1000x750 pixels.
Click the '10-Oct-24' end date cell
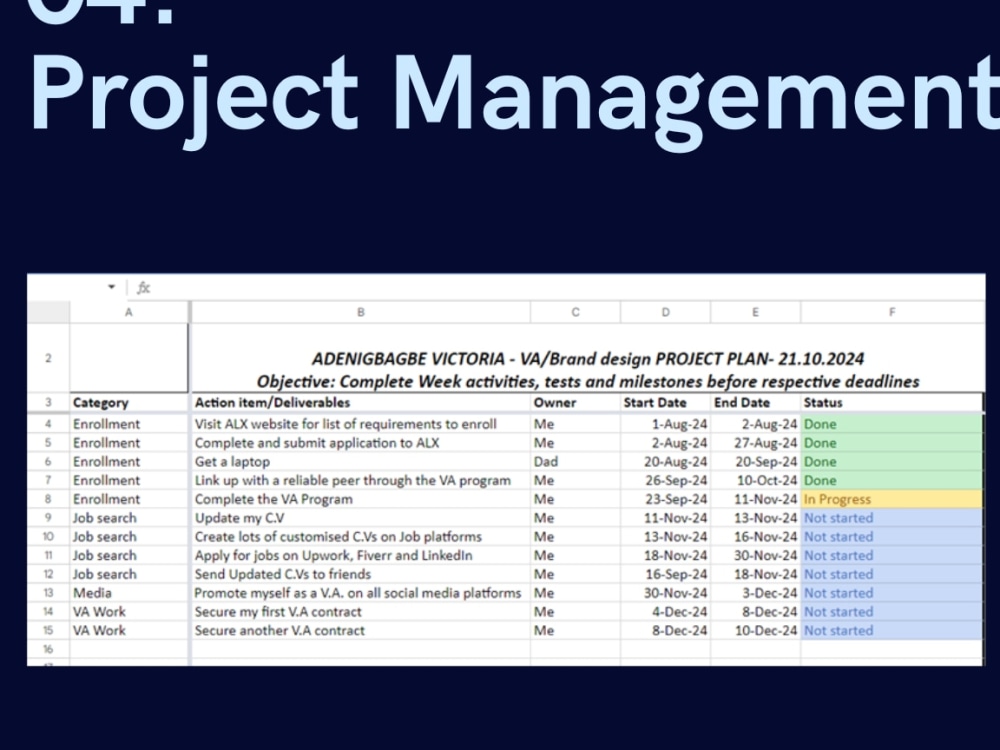tap(755, 481)
